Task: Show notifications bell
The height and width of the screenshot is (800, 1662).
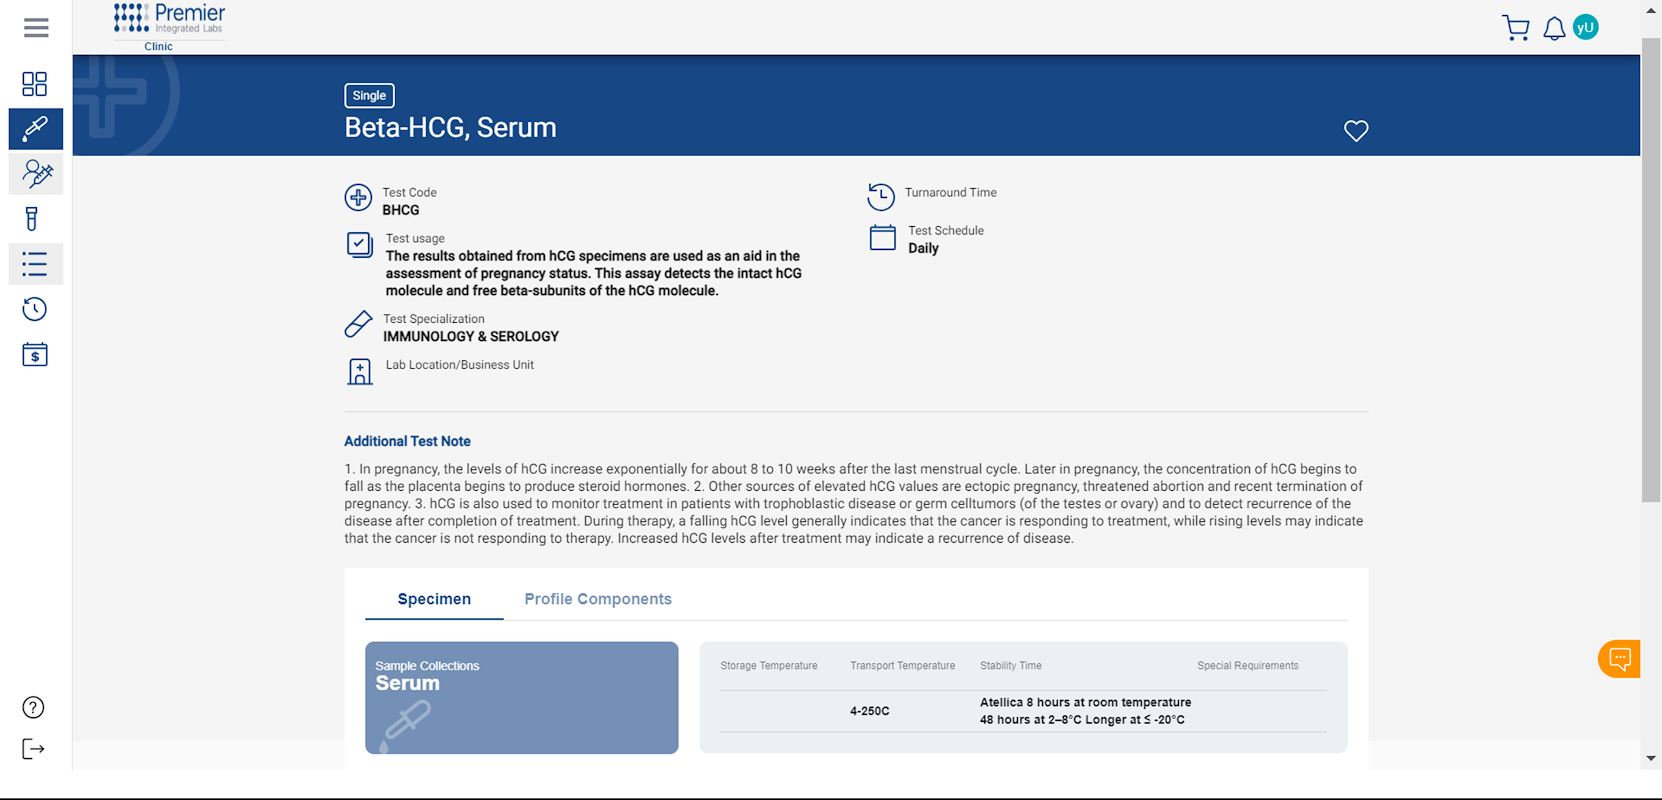Action: tap(1554, 29)
